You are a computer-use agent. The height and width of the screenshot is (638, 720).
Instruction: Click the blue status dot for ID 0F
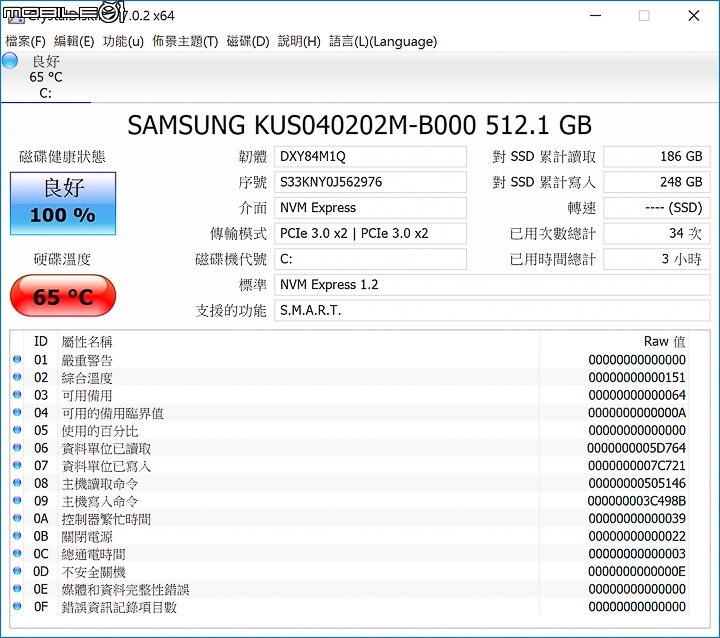pyautogui.click(x=17, y=606)
